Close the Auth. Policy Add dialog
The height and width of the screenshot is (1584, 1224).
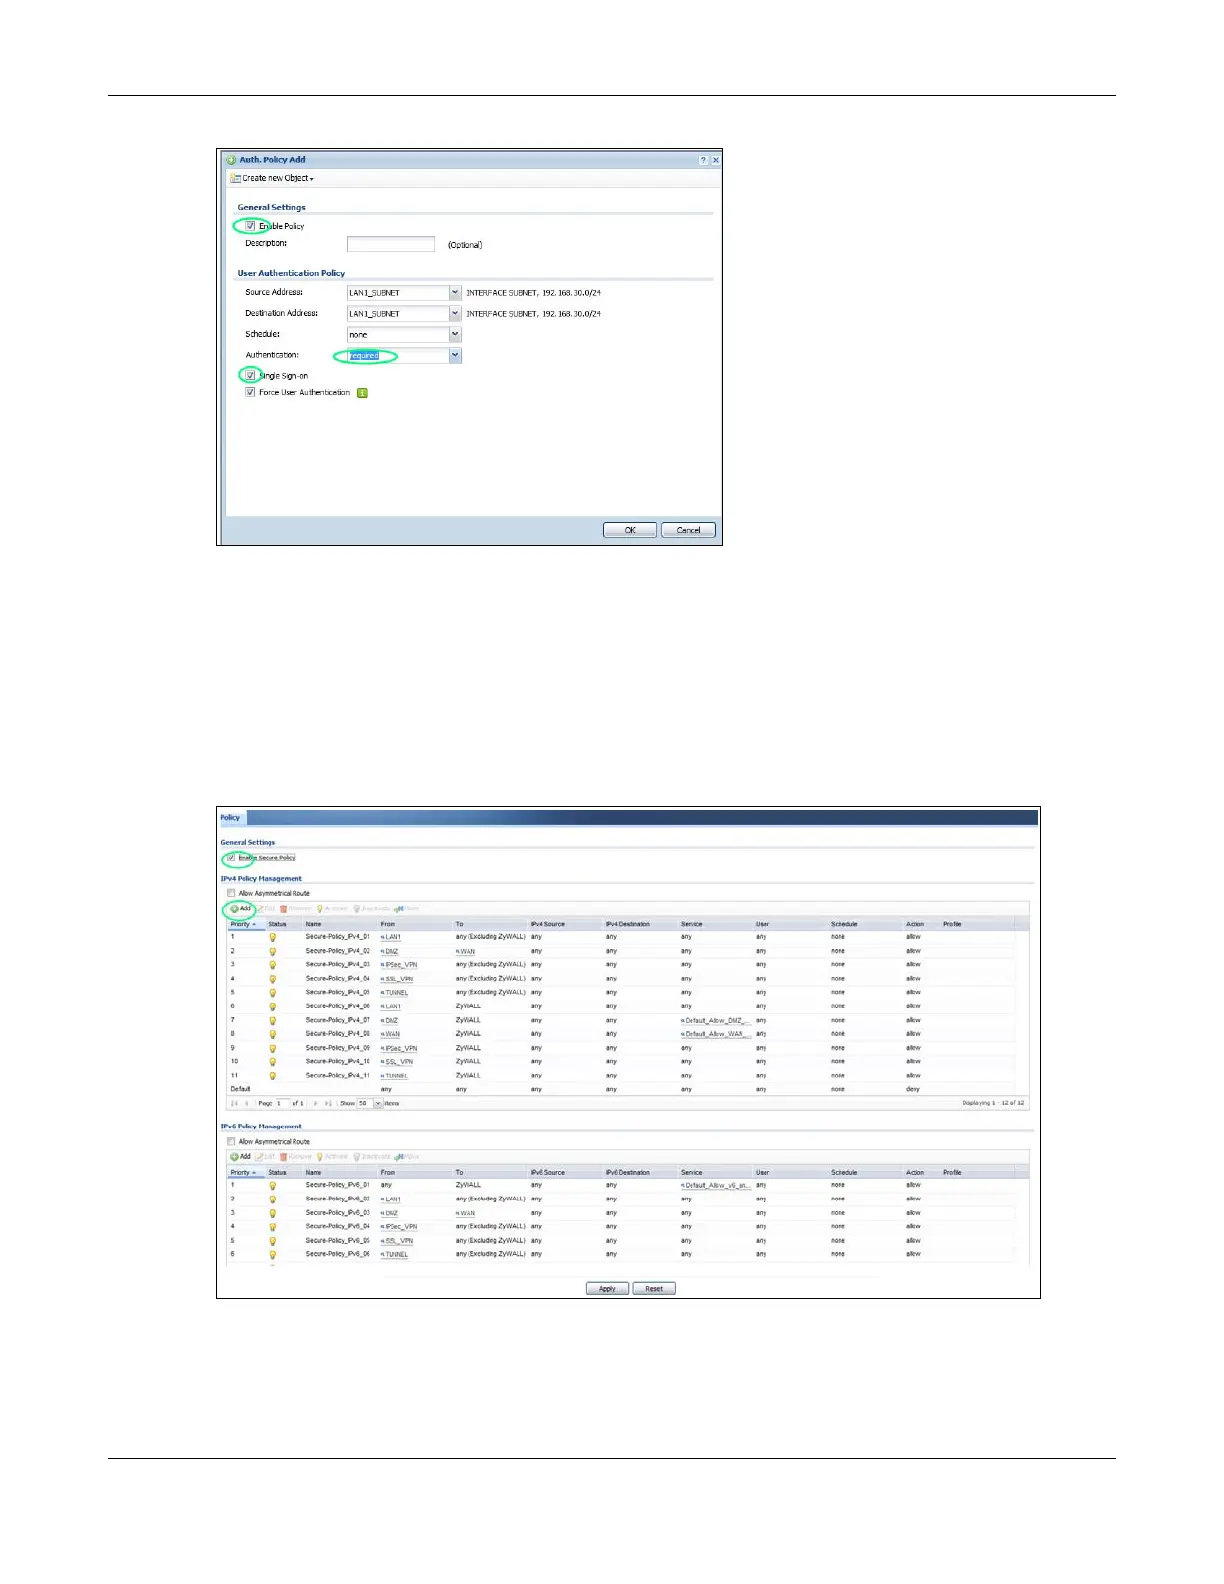pos(715,160)
